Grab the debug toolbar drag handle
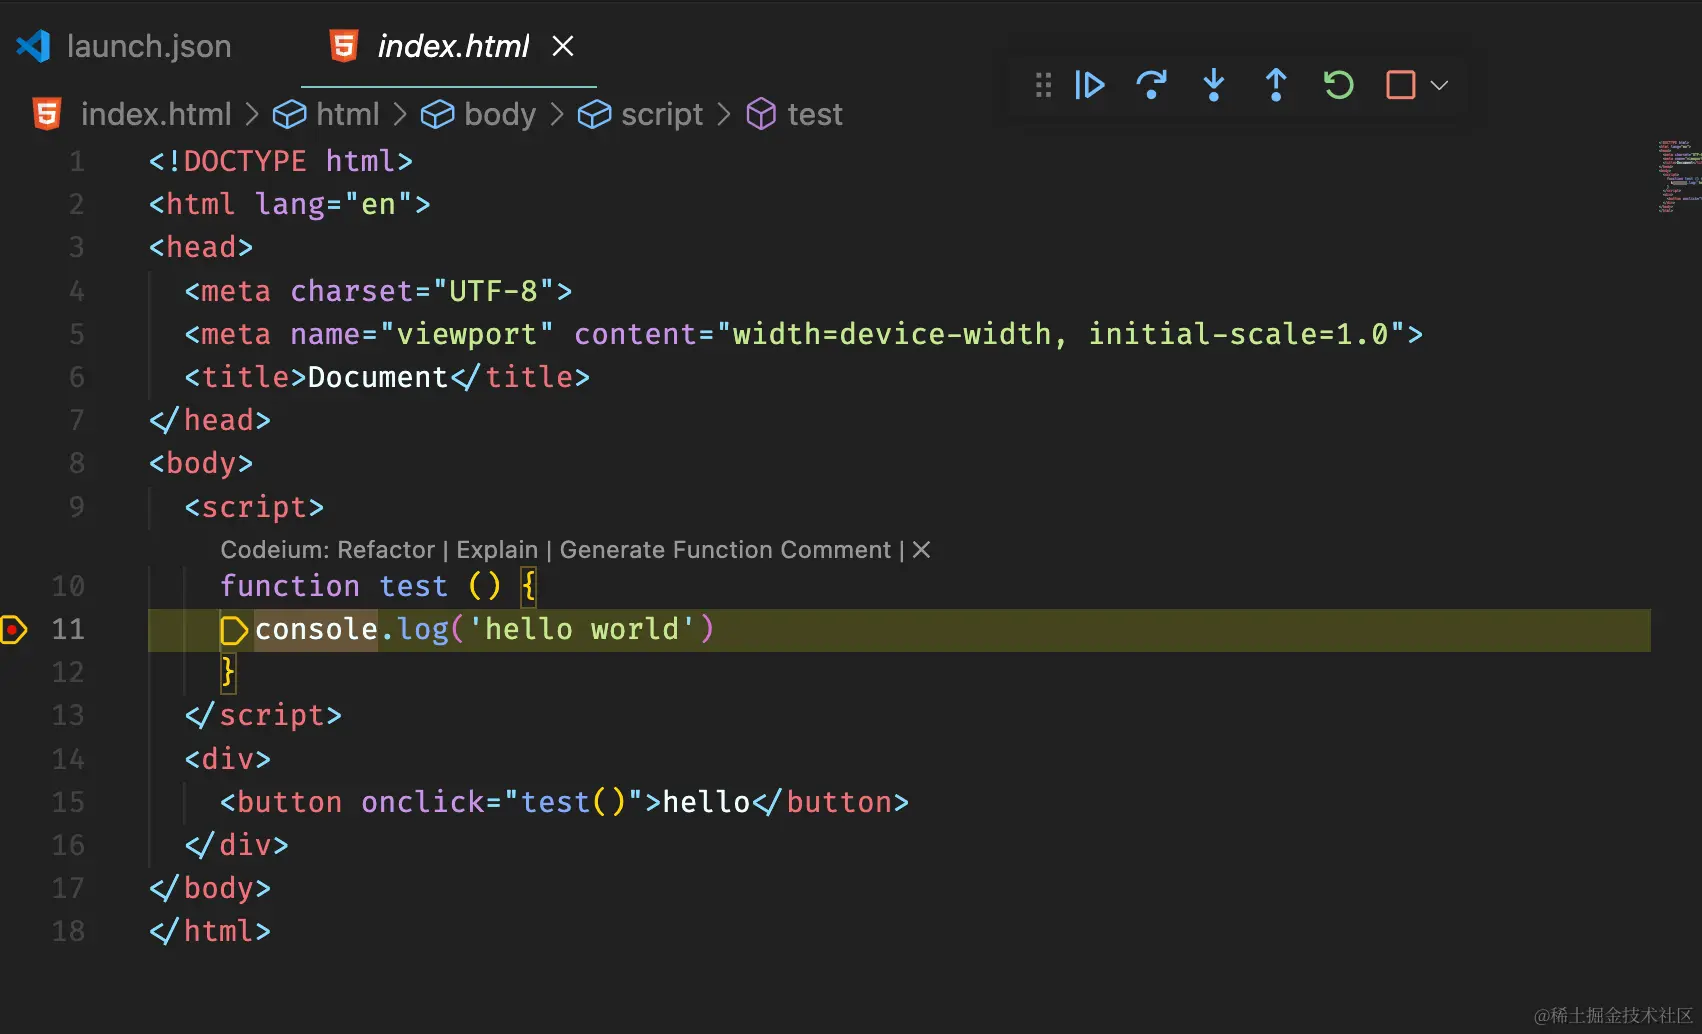The width and height of the screenshot is (1702, 1034). [1043, 85]
